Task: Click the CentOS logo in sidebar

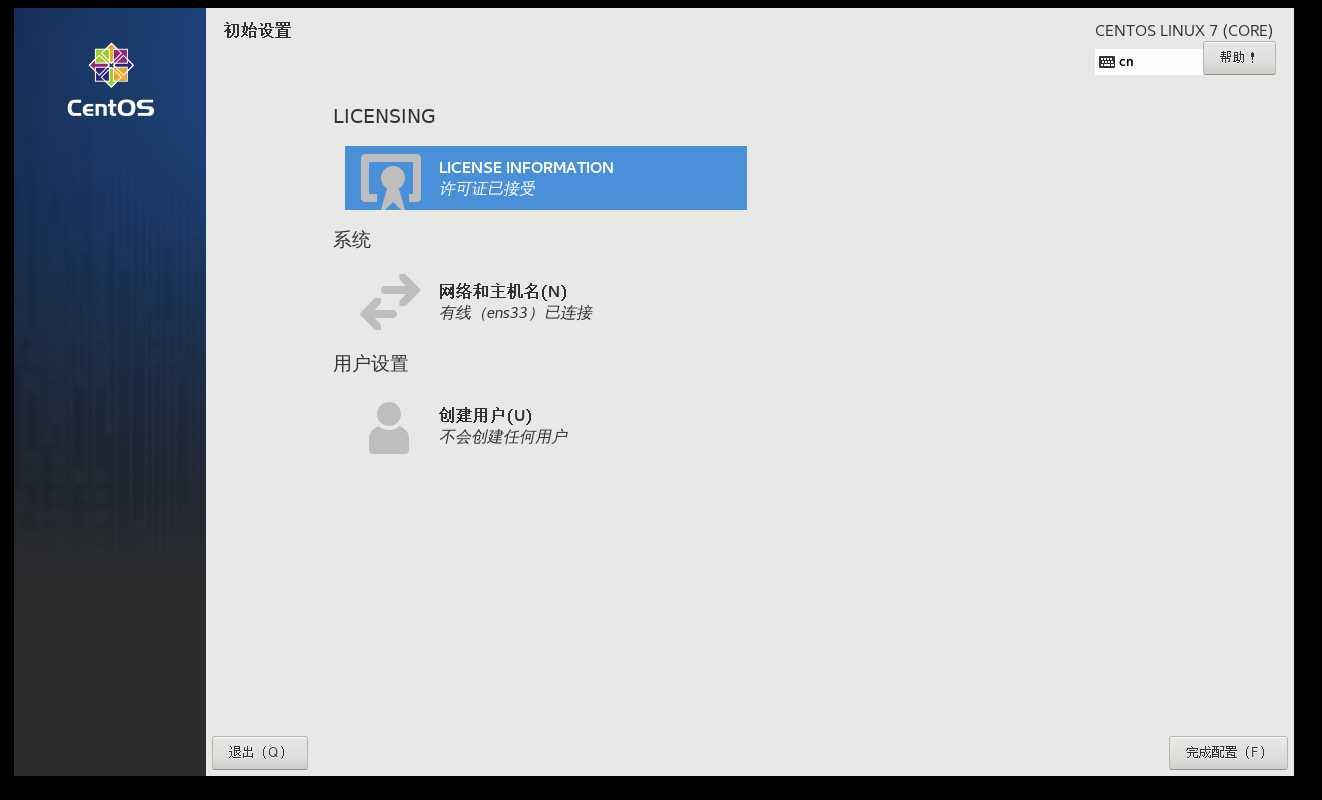Action: [x=110, y=80]
